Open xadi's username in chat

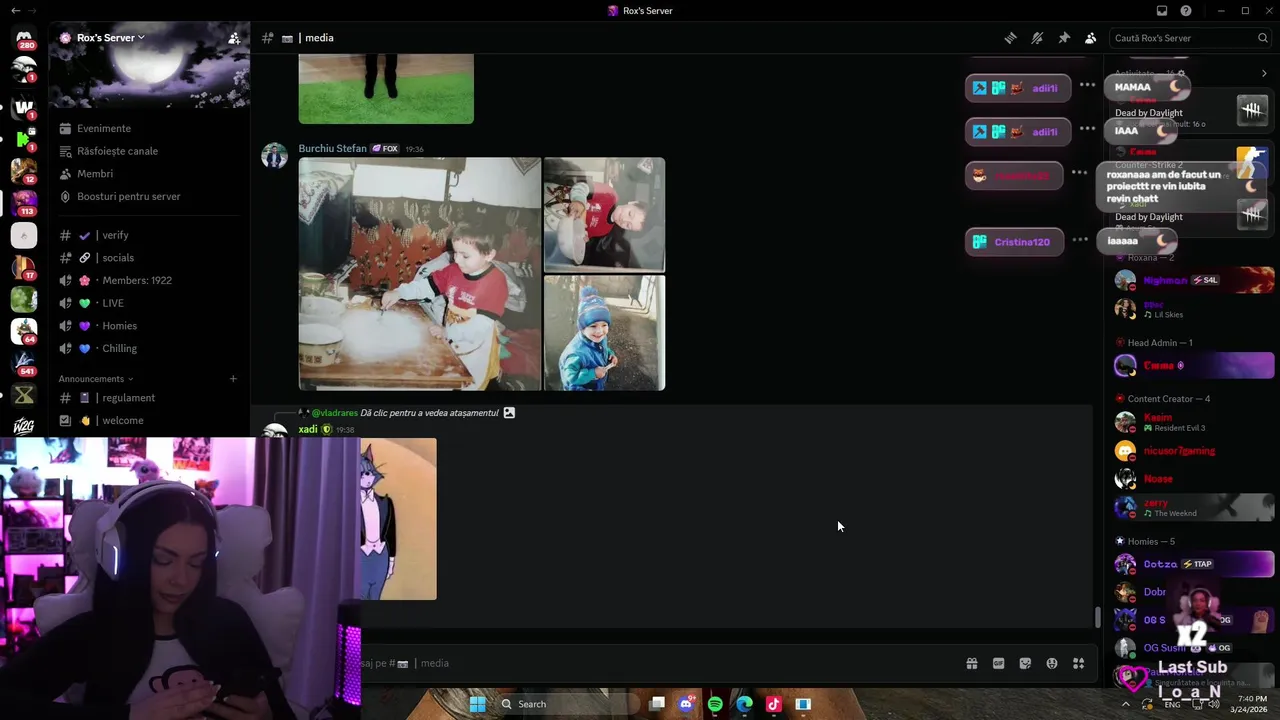tap(308, 429)
